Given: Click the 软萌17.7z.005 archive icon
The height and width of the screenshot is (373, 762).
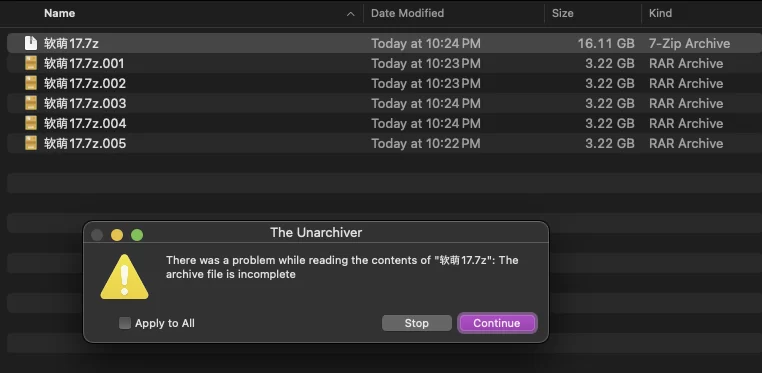Looking at the screenshot, I should pyautogui.click(x=31, y=143).
